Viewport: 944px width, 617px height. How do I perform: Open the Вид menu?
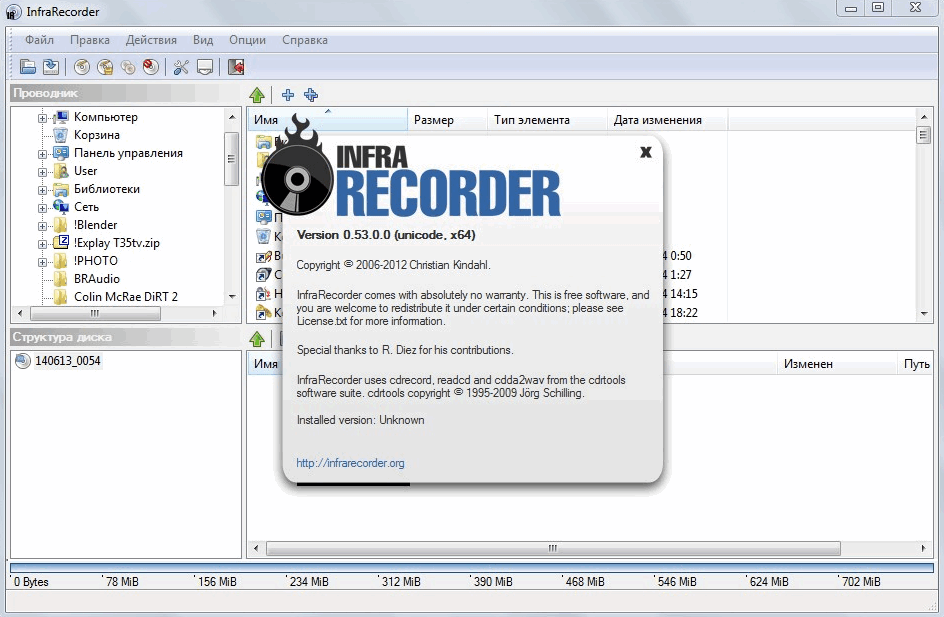pos(203,40)
